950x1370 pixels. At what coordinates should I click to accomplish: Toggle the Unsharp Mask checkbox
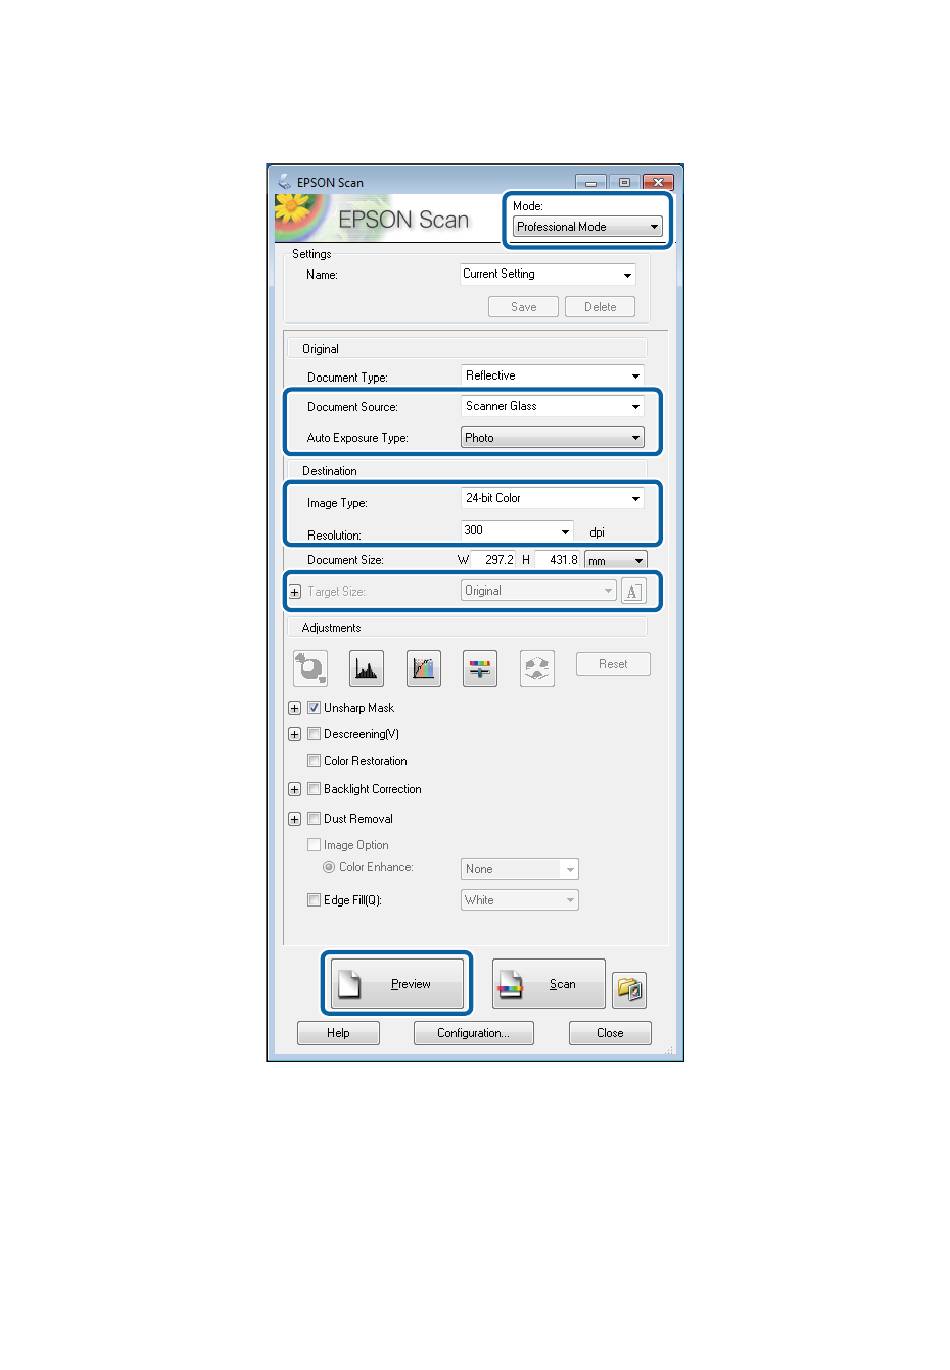click(314, 708)
